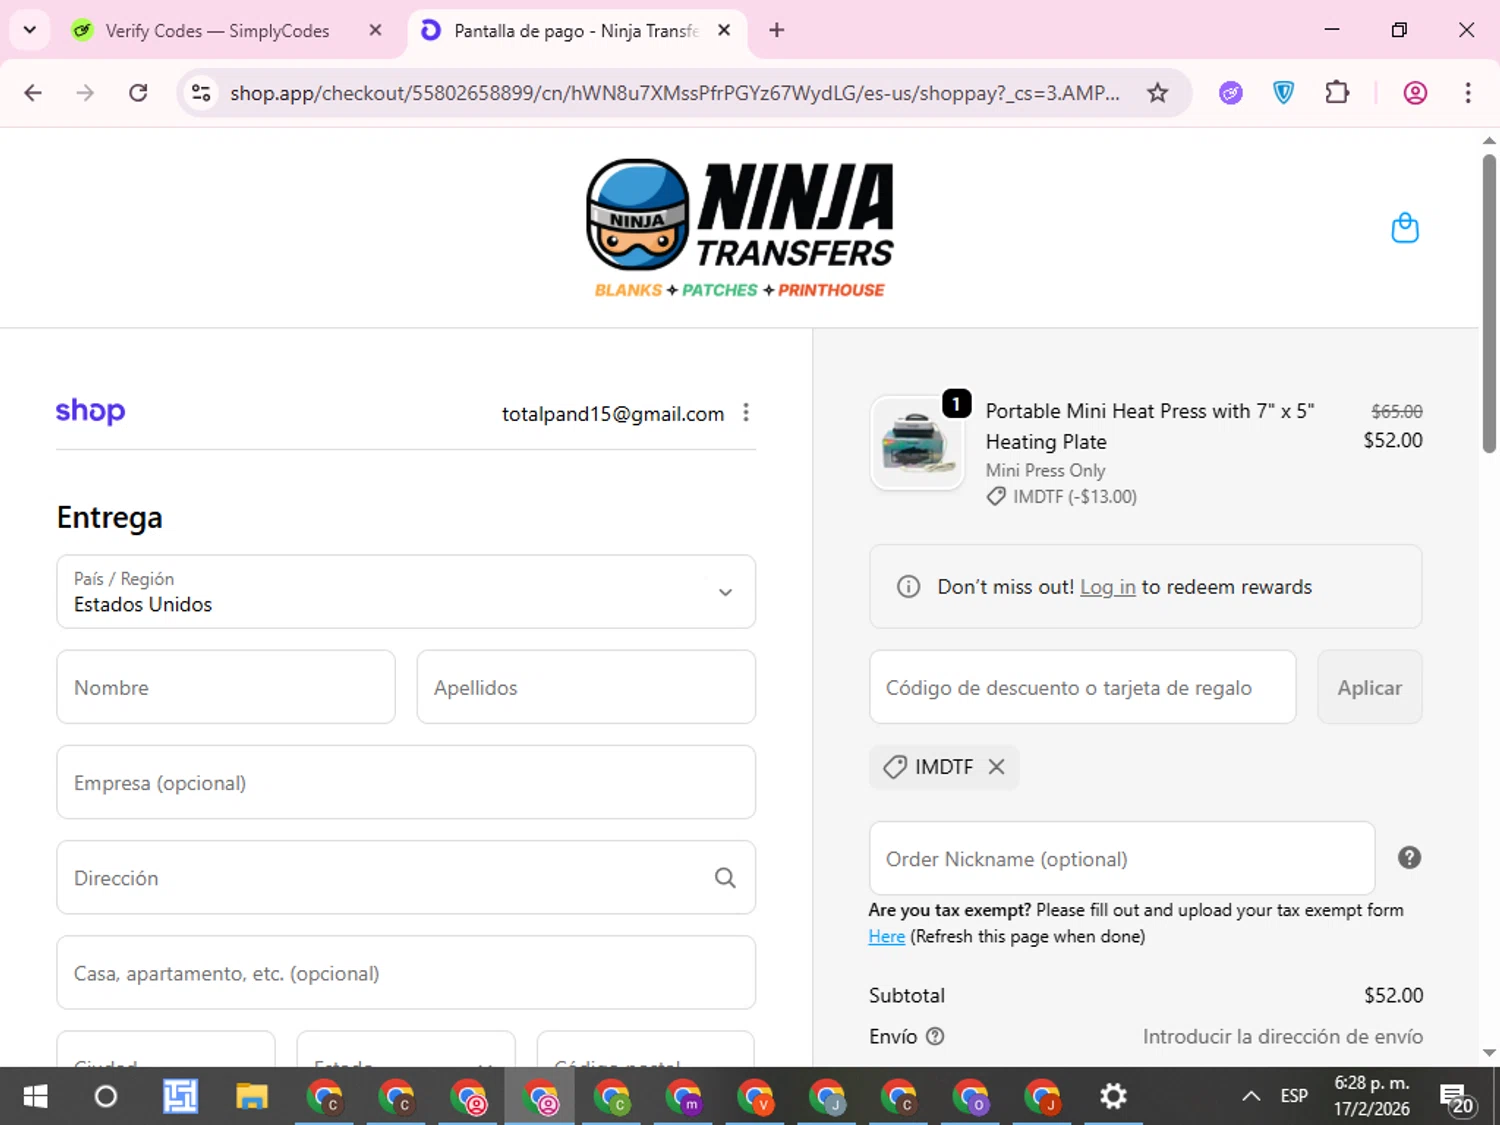Open the browser Extensions puzzle icon

[1337, 93]
